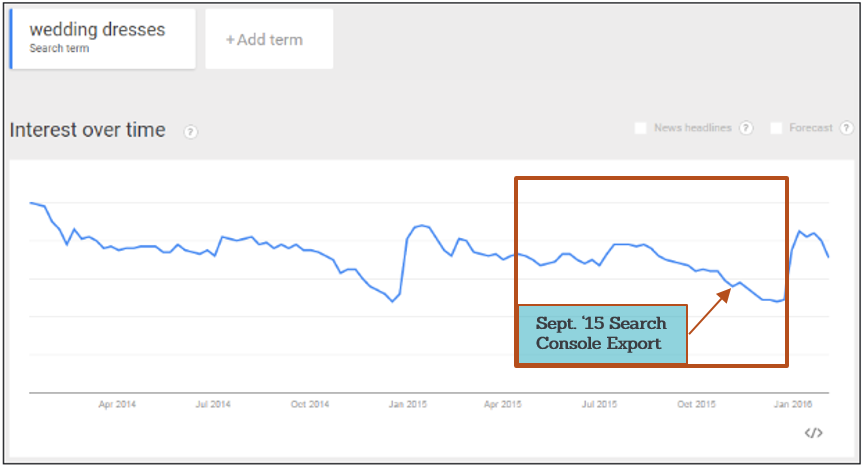
Task: Click the Apr 2015 axis label
Action: click(503, 405)
